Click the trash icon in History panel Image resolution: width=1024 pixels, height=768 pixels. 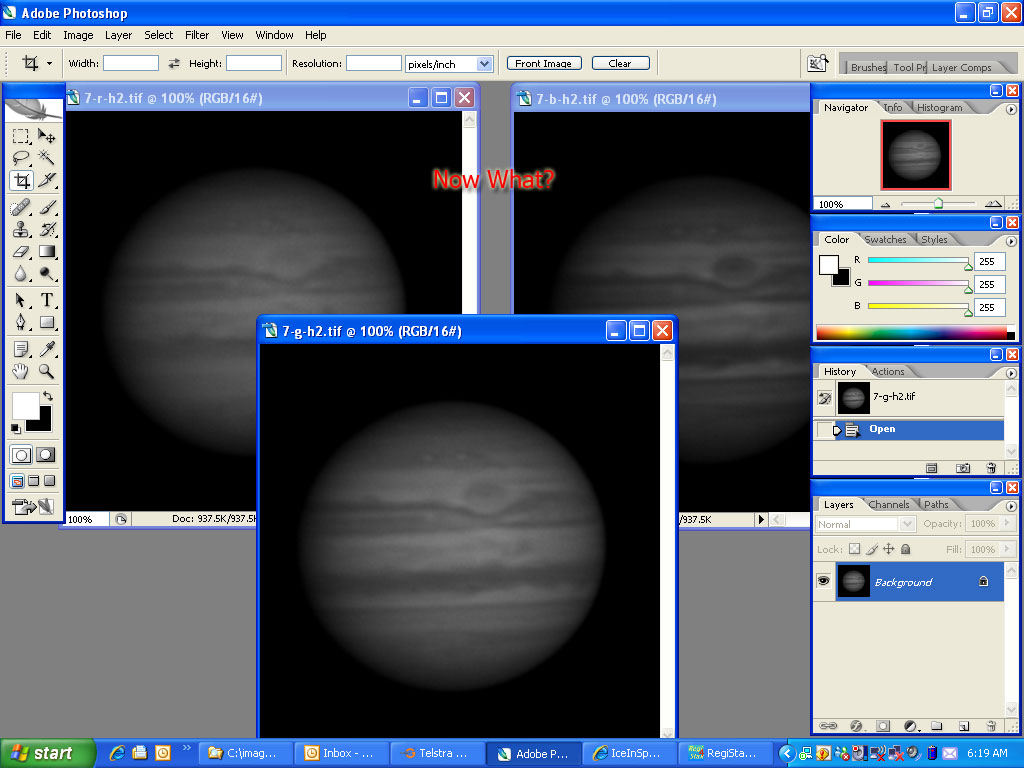pyautogui.click(x=991, y=468)
